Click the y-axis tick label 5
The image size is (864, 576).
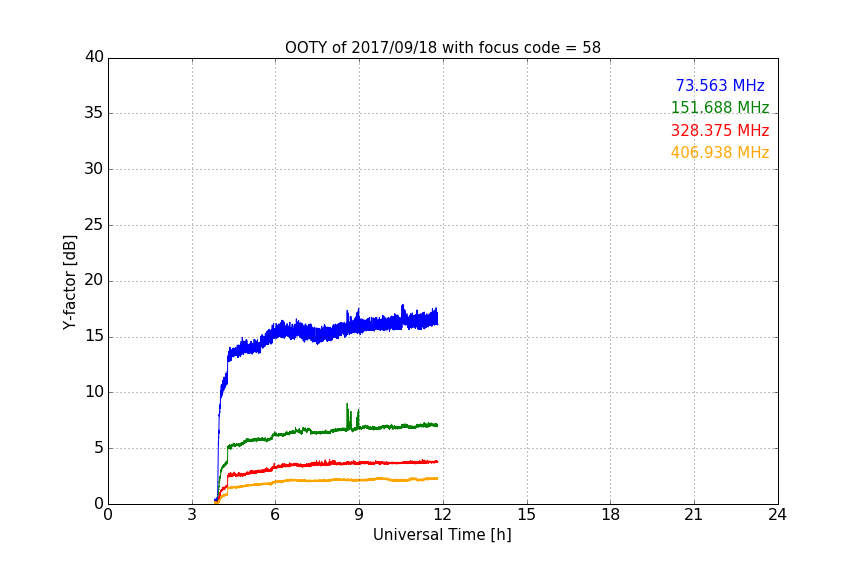(99, 448)
